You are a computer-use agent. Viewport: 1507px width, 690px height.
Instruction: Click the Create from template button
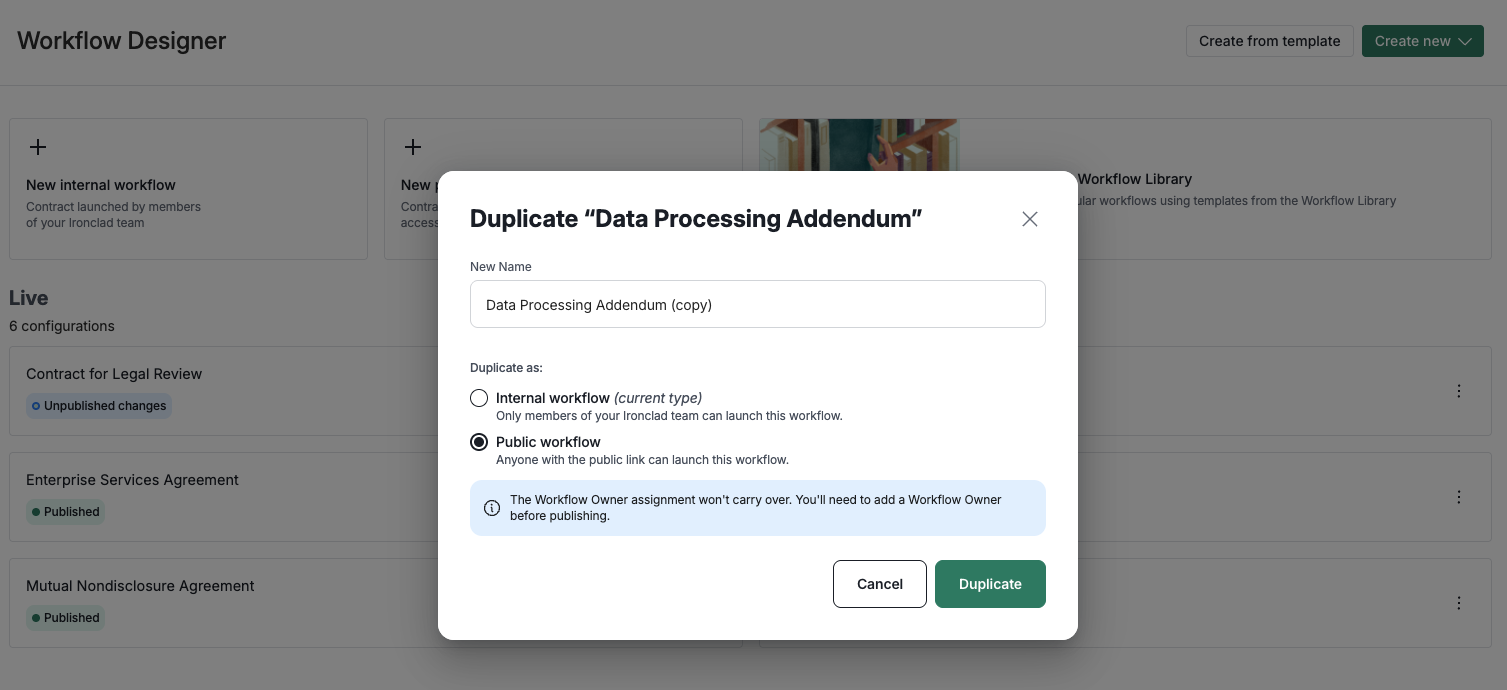click(x=1269, y=41)
